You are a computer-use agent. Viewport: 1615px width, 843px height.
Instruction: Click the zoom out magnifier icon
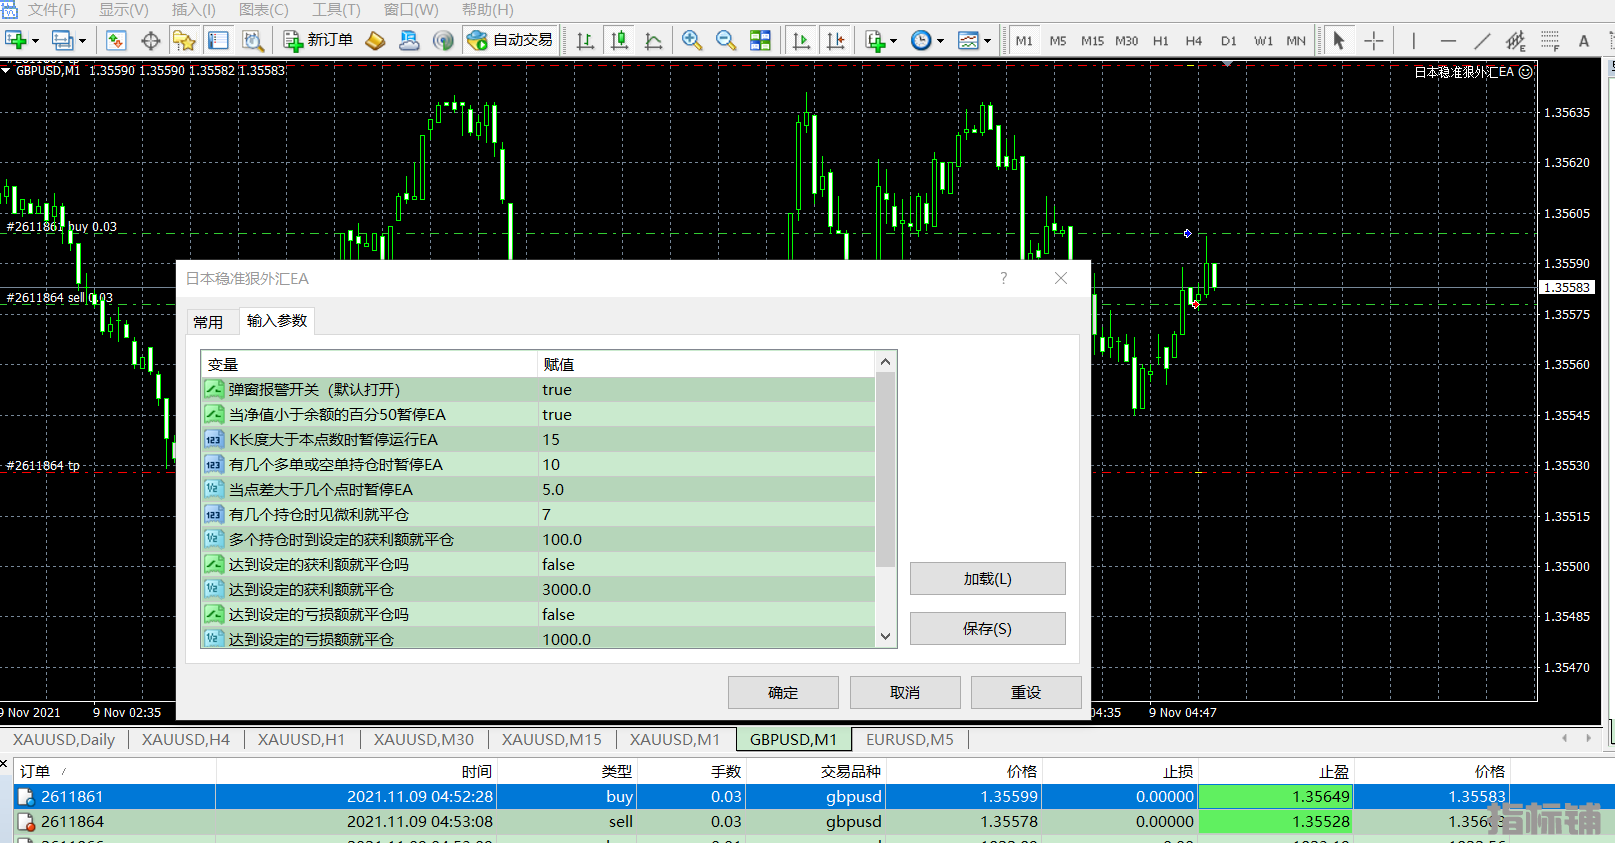(726, 40)
